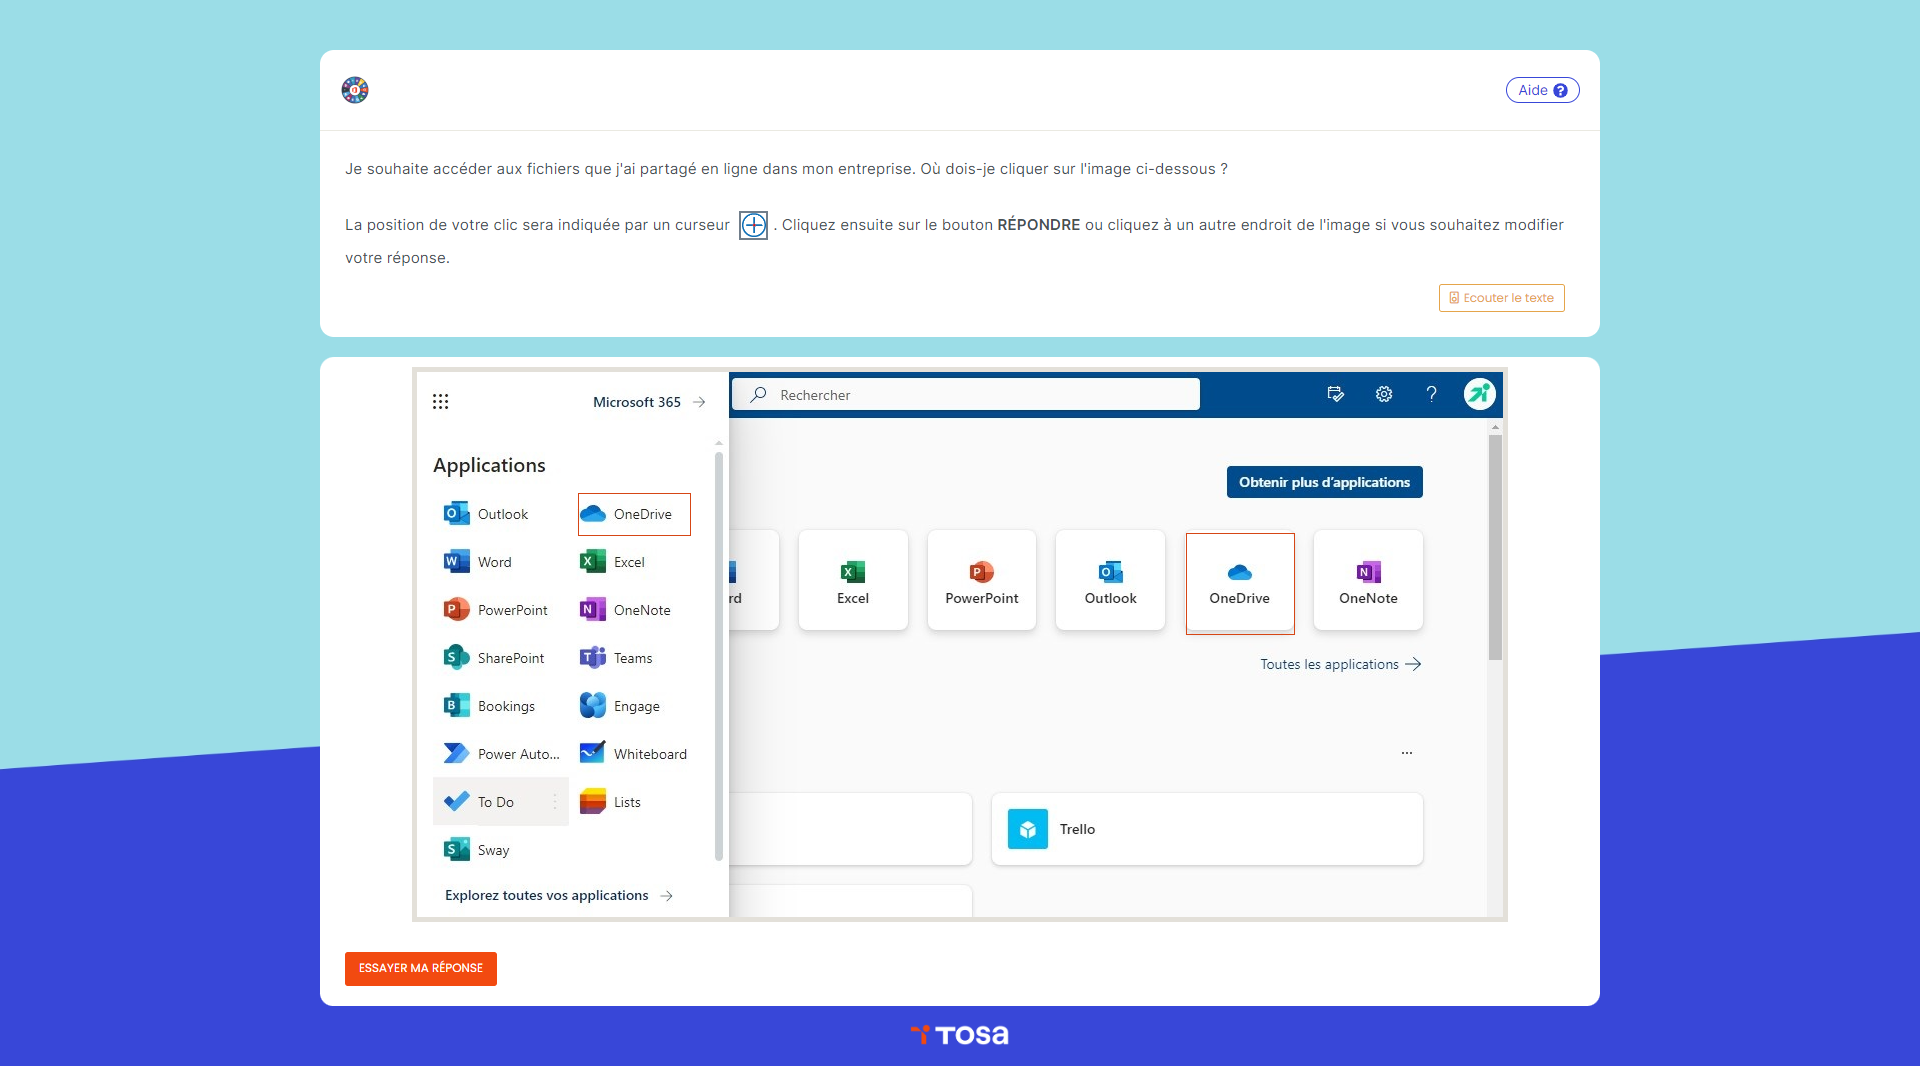Open OneDrive in the Applications list
Image resolution: width=1920 pixels, height=1066 pixels.
click(634, 514)
